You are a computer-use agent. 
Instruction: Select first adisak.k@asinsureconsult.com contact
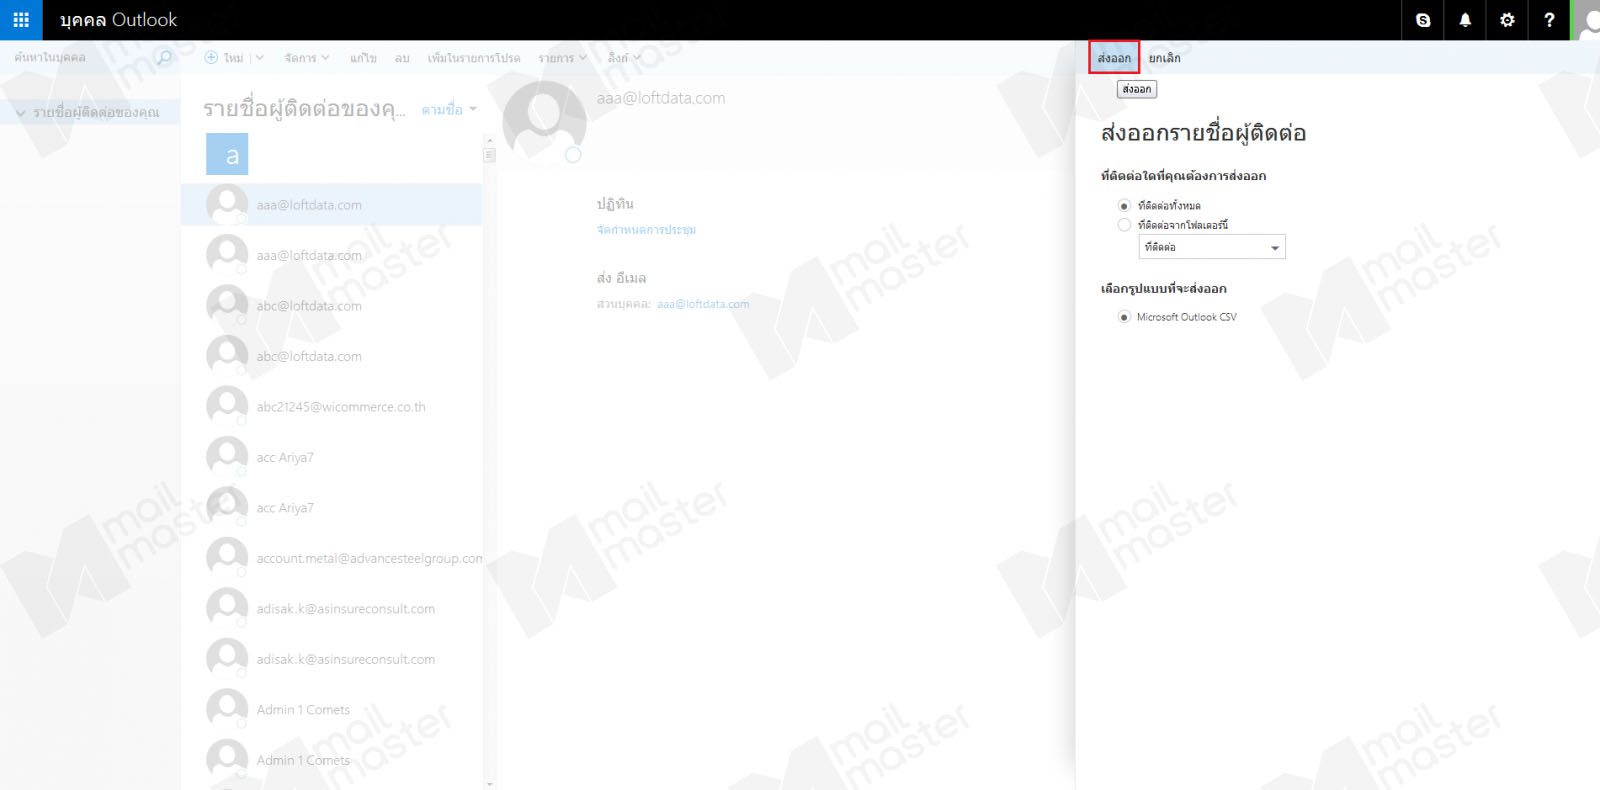[331, 609]
